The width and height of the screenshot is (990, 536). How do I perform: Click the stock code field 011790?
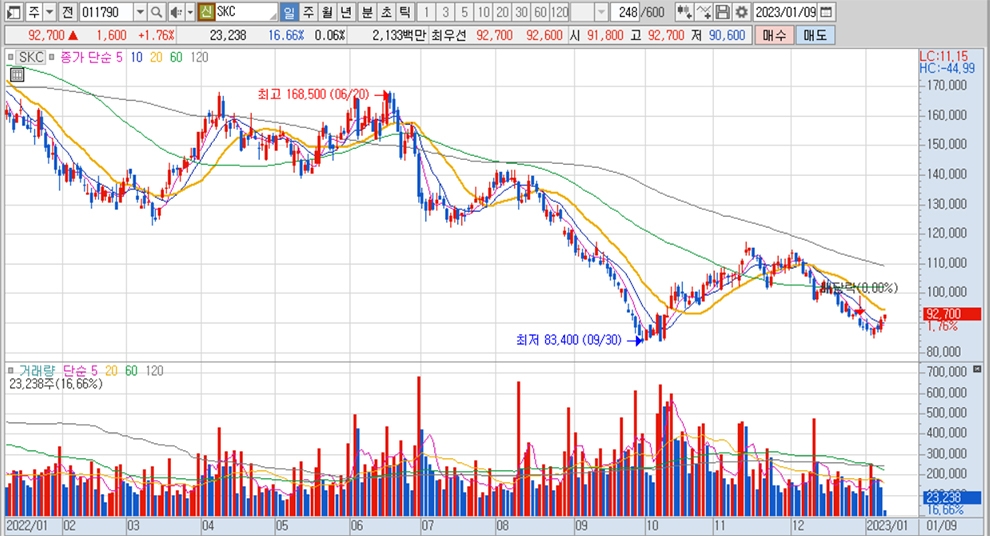pyautogui.click(x=105, y=11)
